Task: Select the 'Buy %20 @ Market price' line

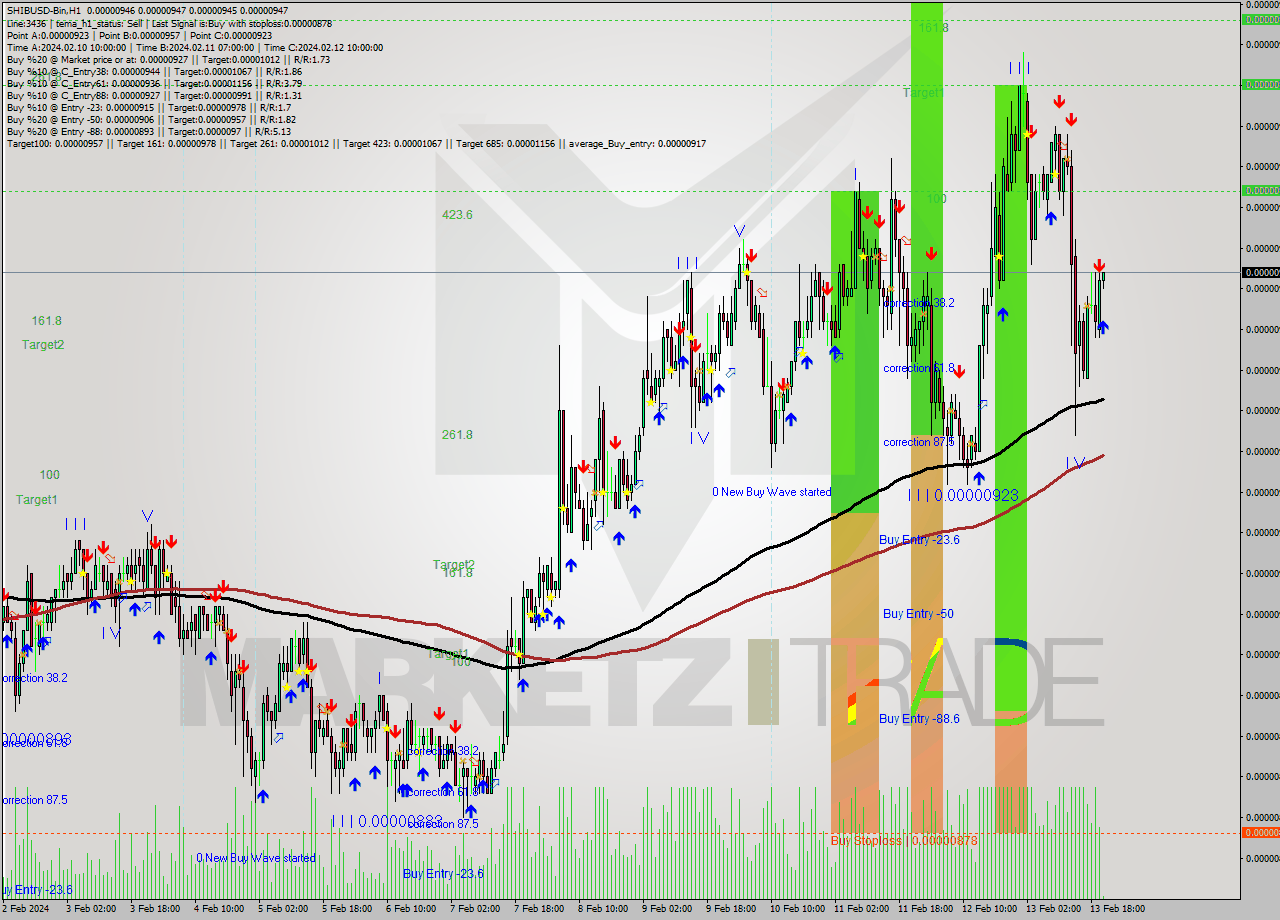Action: 168,59
